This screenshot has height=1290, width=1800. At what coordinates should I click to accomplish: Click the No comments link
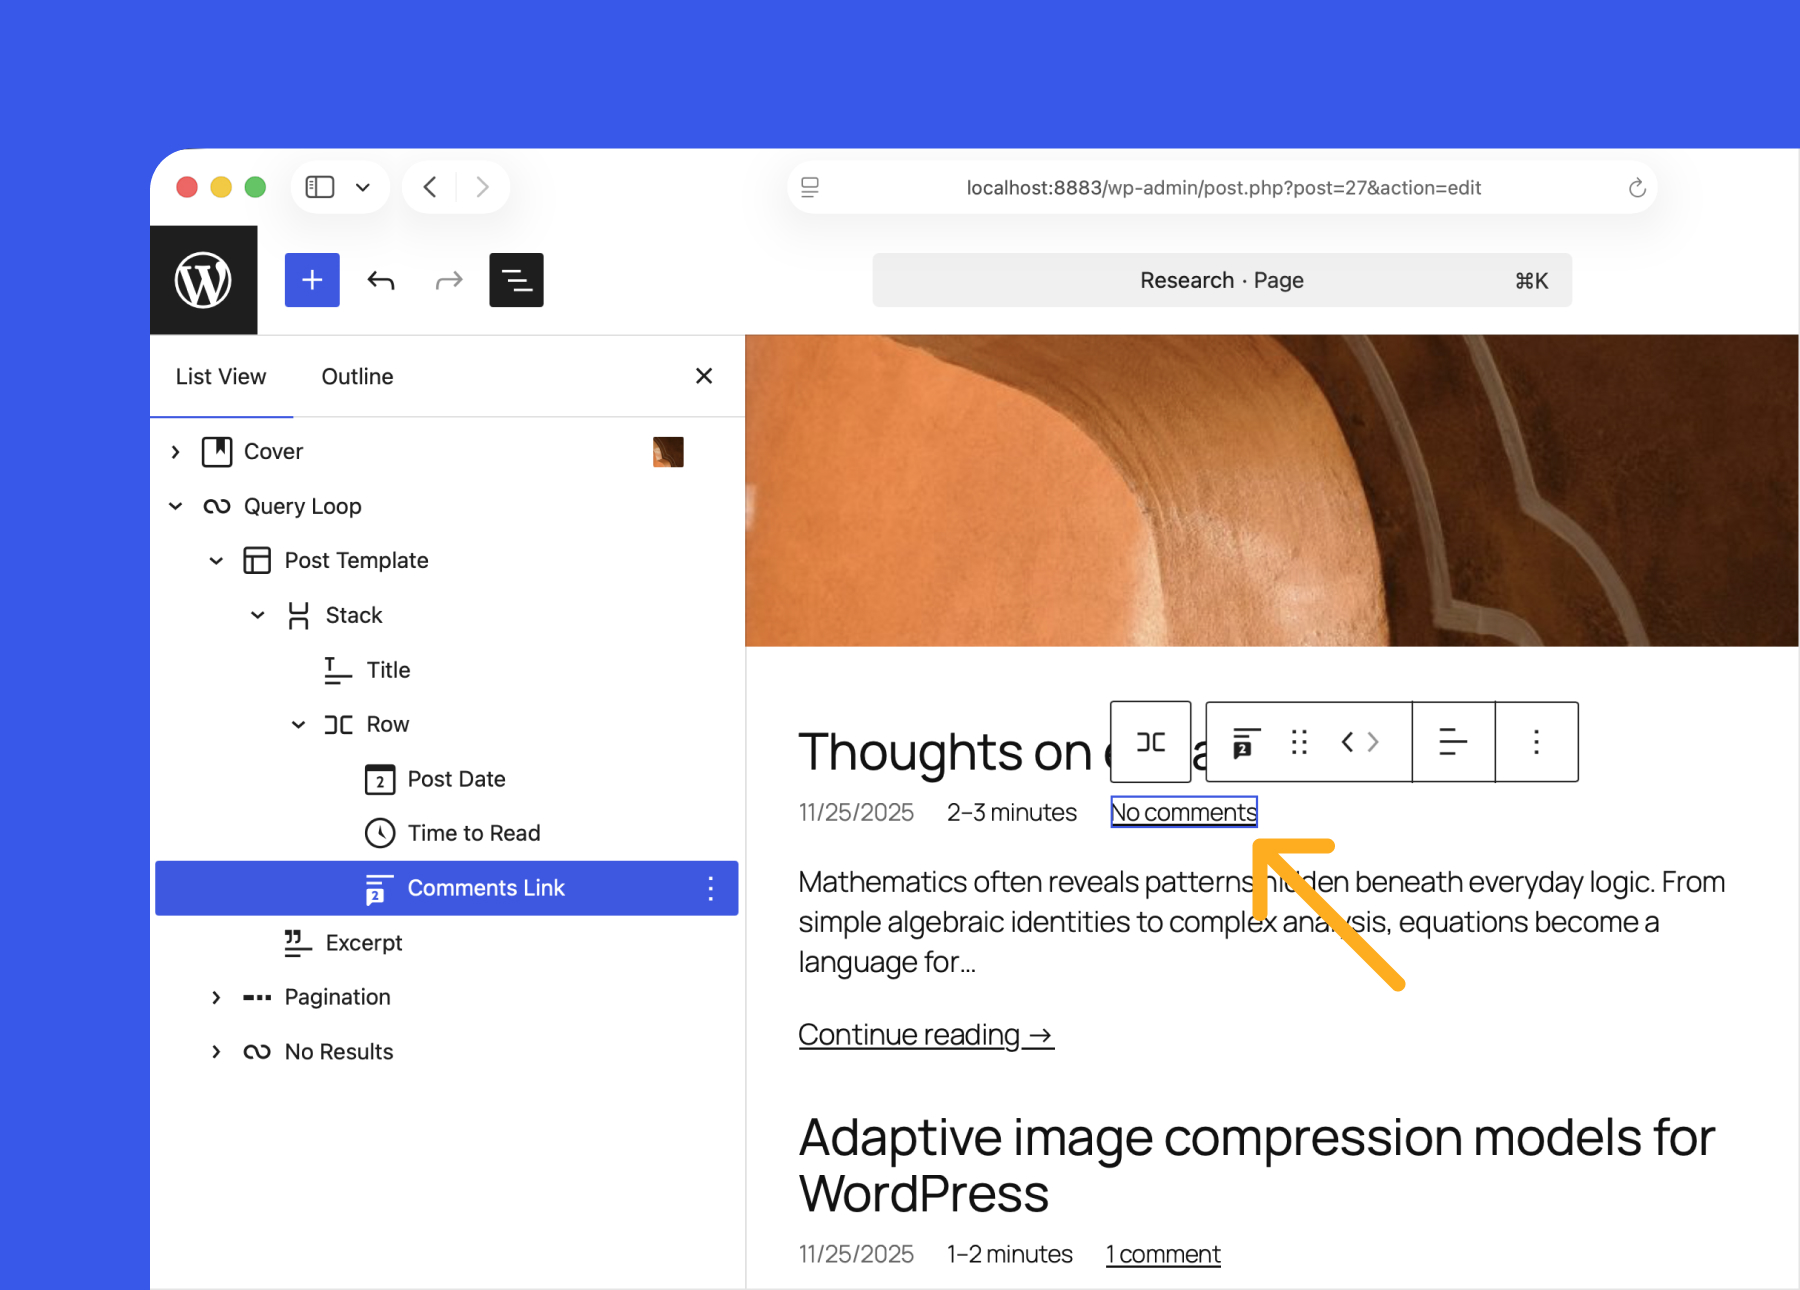pyautogui.click(x=1183, y=812)
